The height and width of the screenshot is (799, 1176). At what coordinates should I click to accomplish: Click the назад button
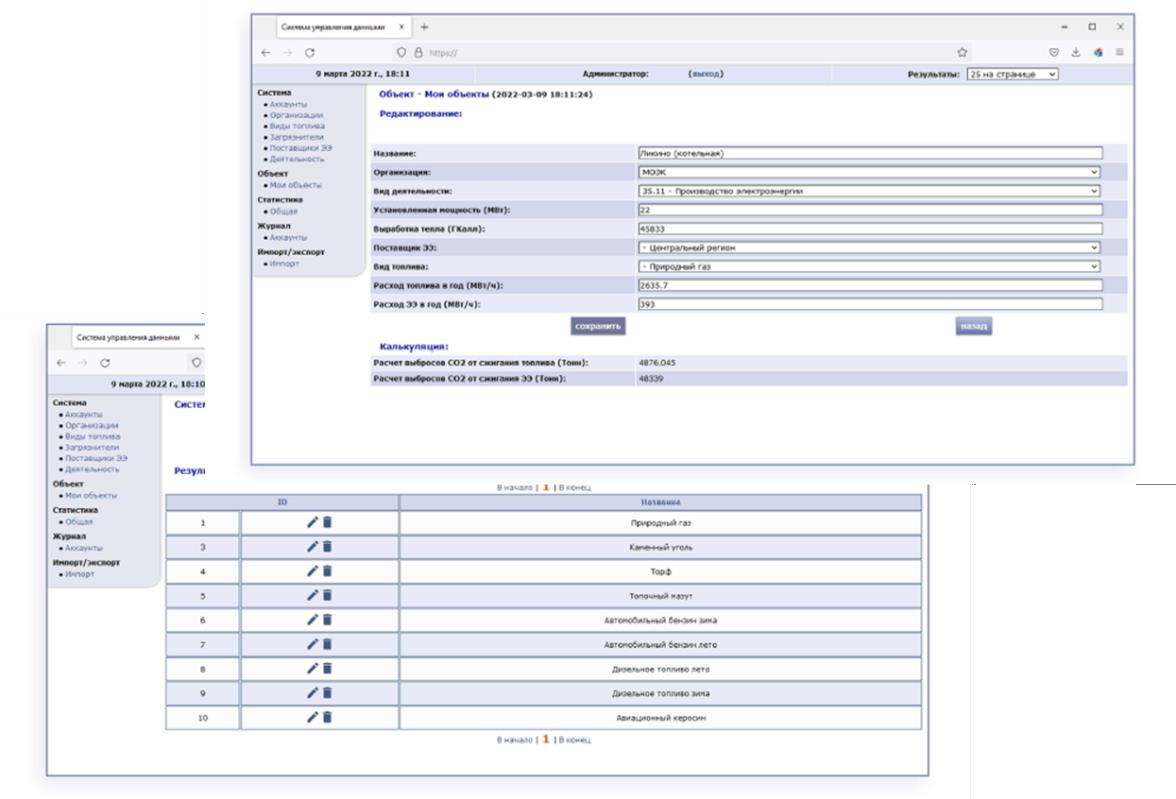click(974, 326)
